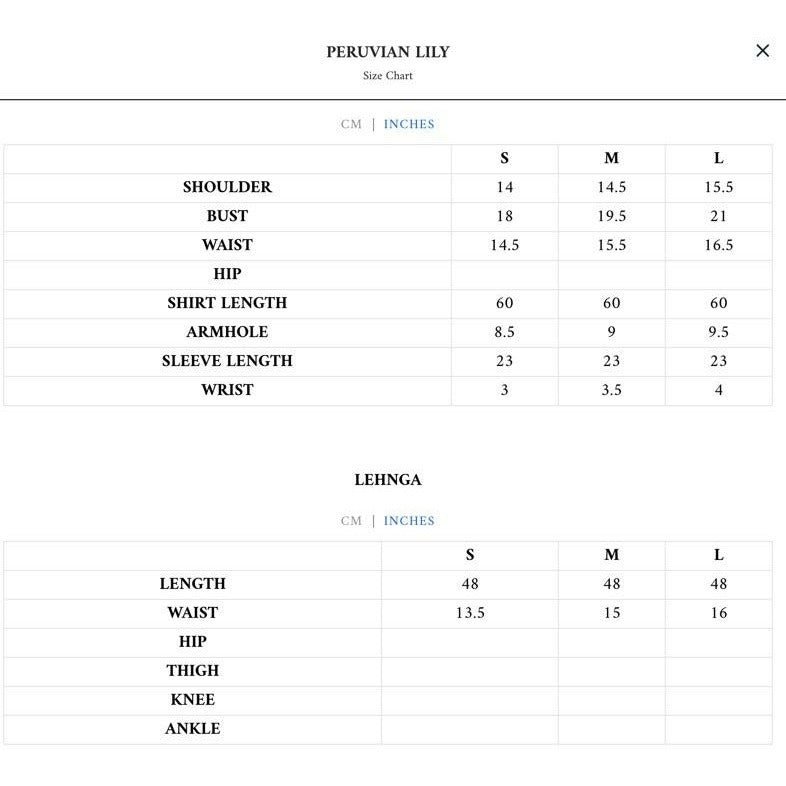This screenshot has width=786, height=786.
Task: Select INCHES above the shirt measurements table
Action: [409, 125]
